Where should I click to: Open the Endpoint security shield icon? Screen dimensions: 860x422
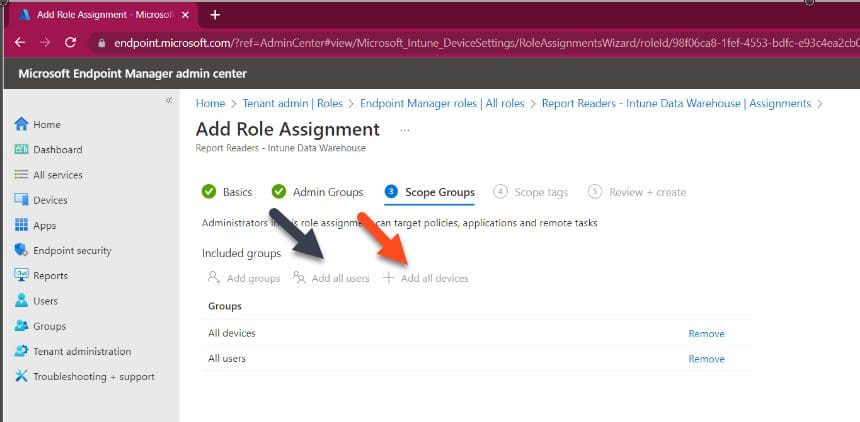pos(21,250)
